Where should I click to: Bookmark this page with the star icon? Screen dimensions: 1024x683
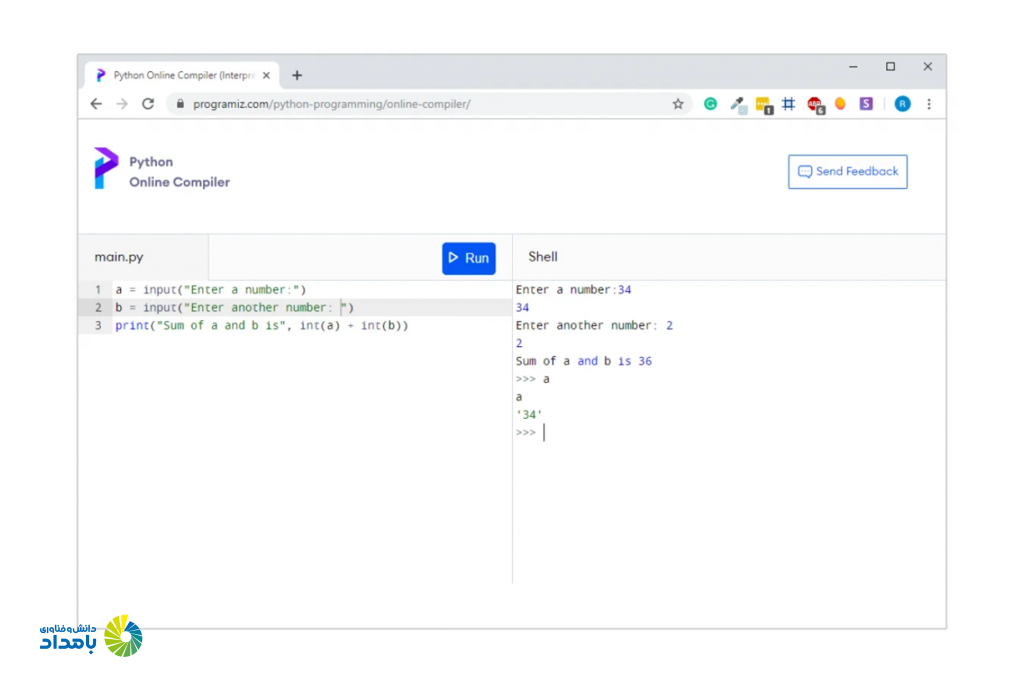678,104
